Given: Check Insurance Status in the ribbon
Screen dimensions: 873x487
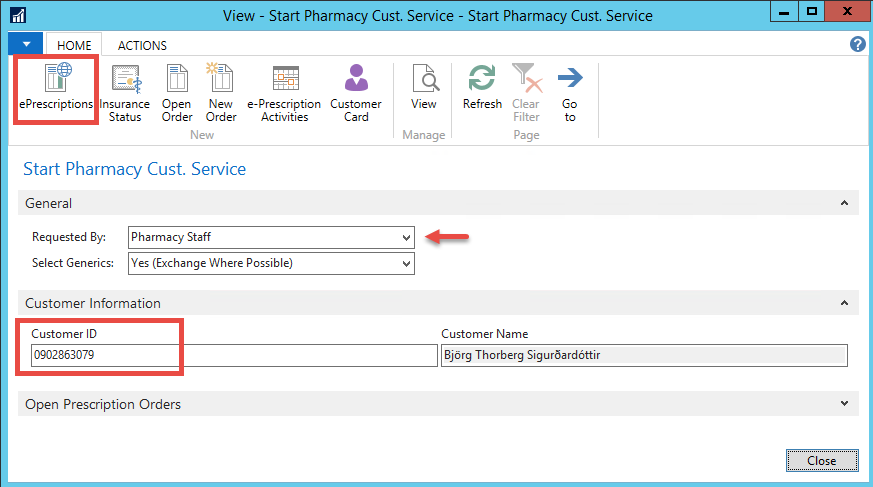Looking at the screenshot, I should [125, 94].
